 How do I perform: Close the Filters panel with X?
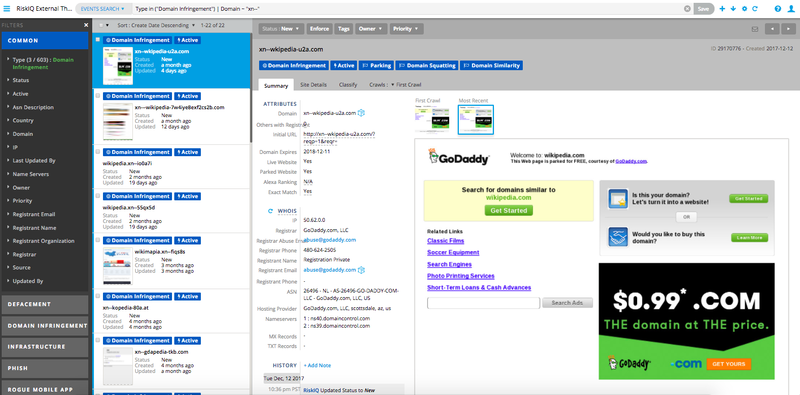coord(86,24)
